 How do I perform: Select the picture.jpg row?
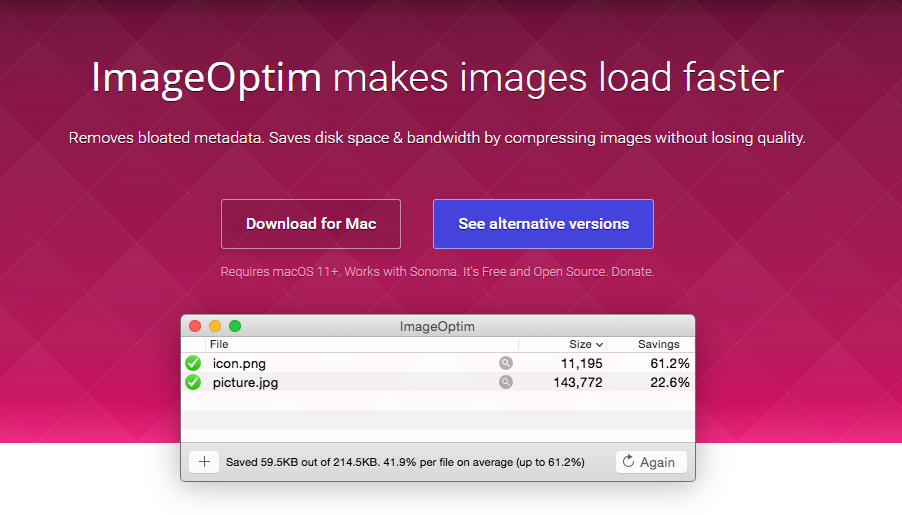tap(438, 382)
